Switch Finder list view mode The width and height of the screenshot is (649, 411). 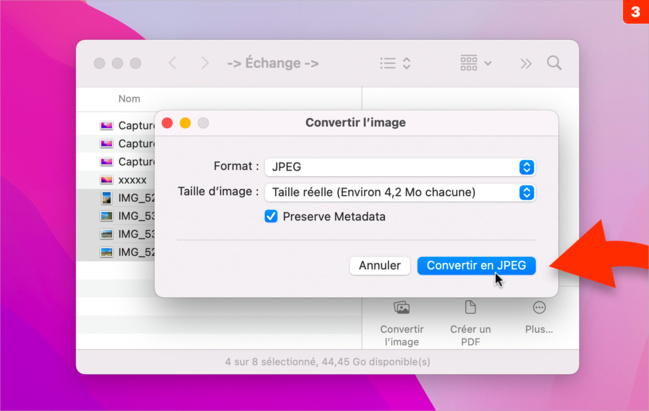click(395, 63)
